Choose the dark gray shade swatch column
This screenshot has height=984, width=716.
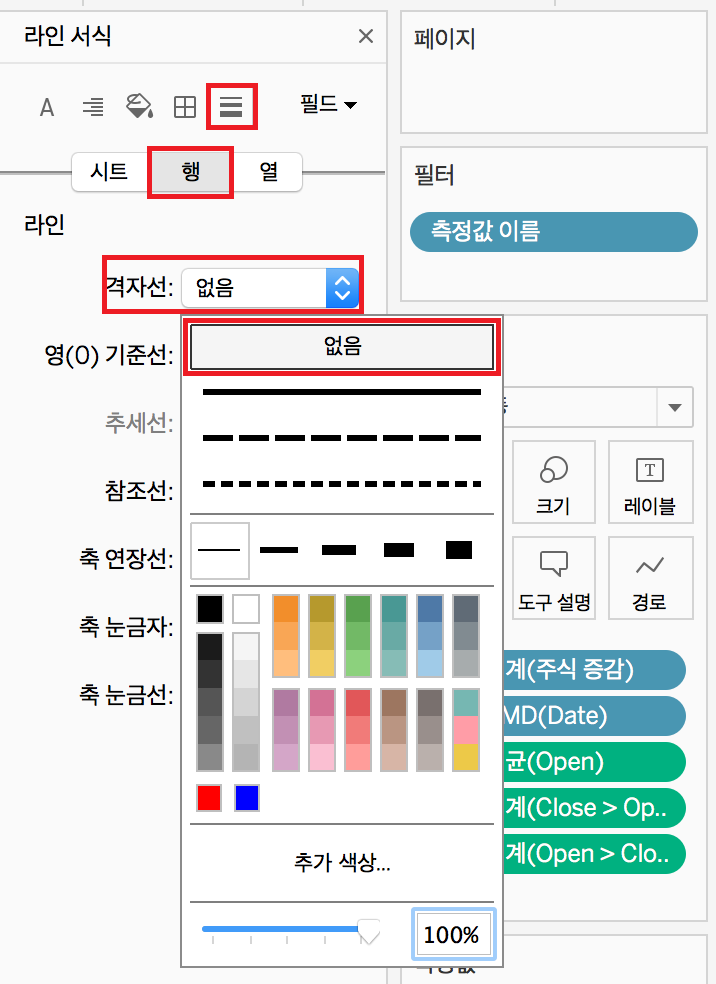(x=210, y=702)
